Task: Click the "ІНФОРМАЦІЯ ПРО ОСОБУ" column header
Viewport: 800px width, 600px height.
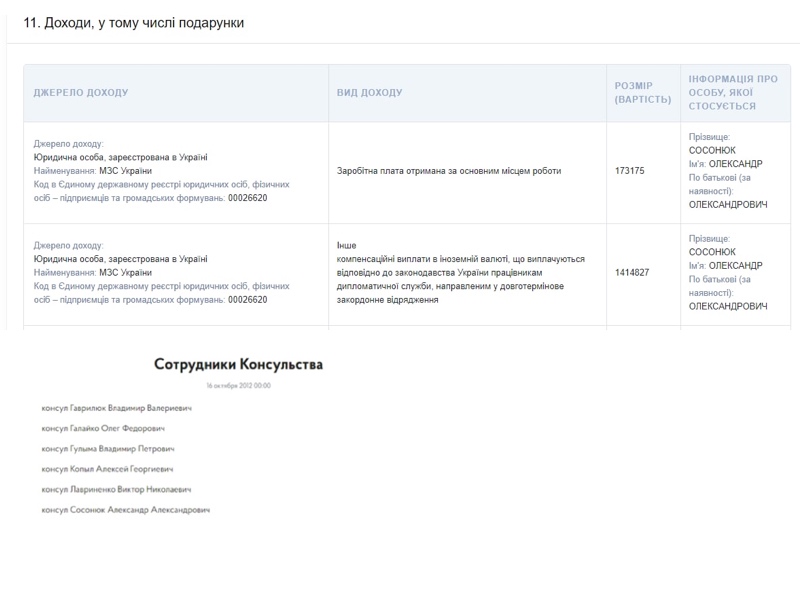Action: [733, 92]
